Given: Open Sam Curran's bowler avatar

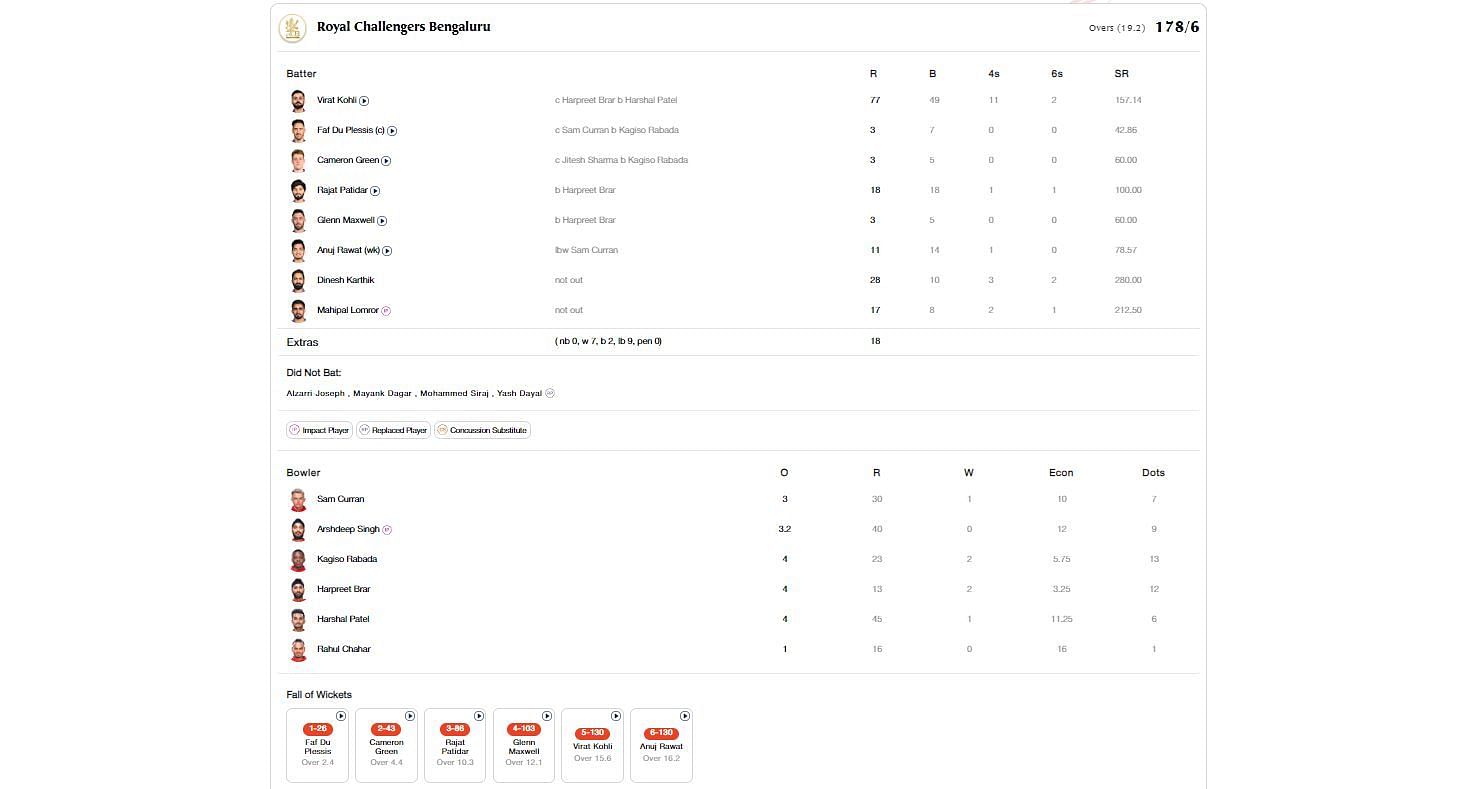Looking at the screenshot, I should point(298,500).
